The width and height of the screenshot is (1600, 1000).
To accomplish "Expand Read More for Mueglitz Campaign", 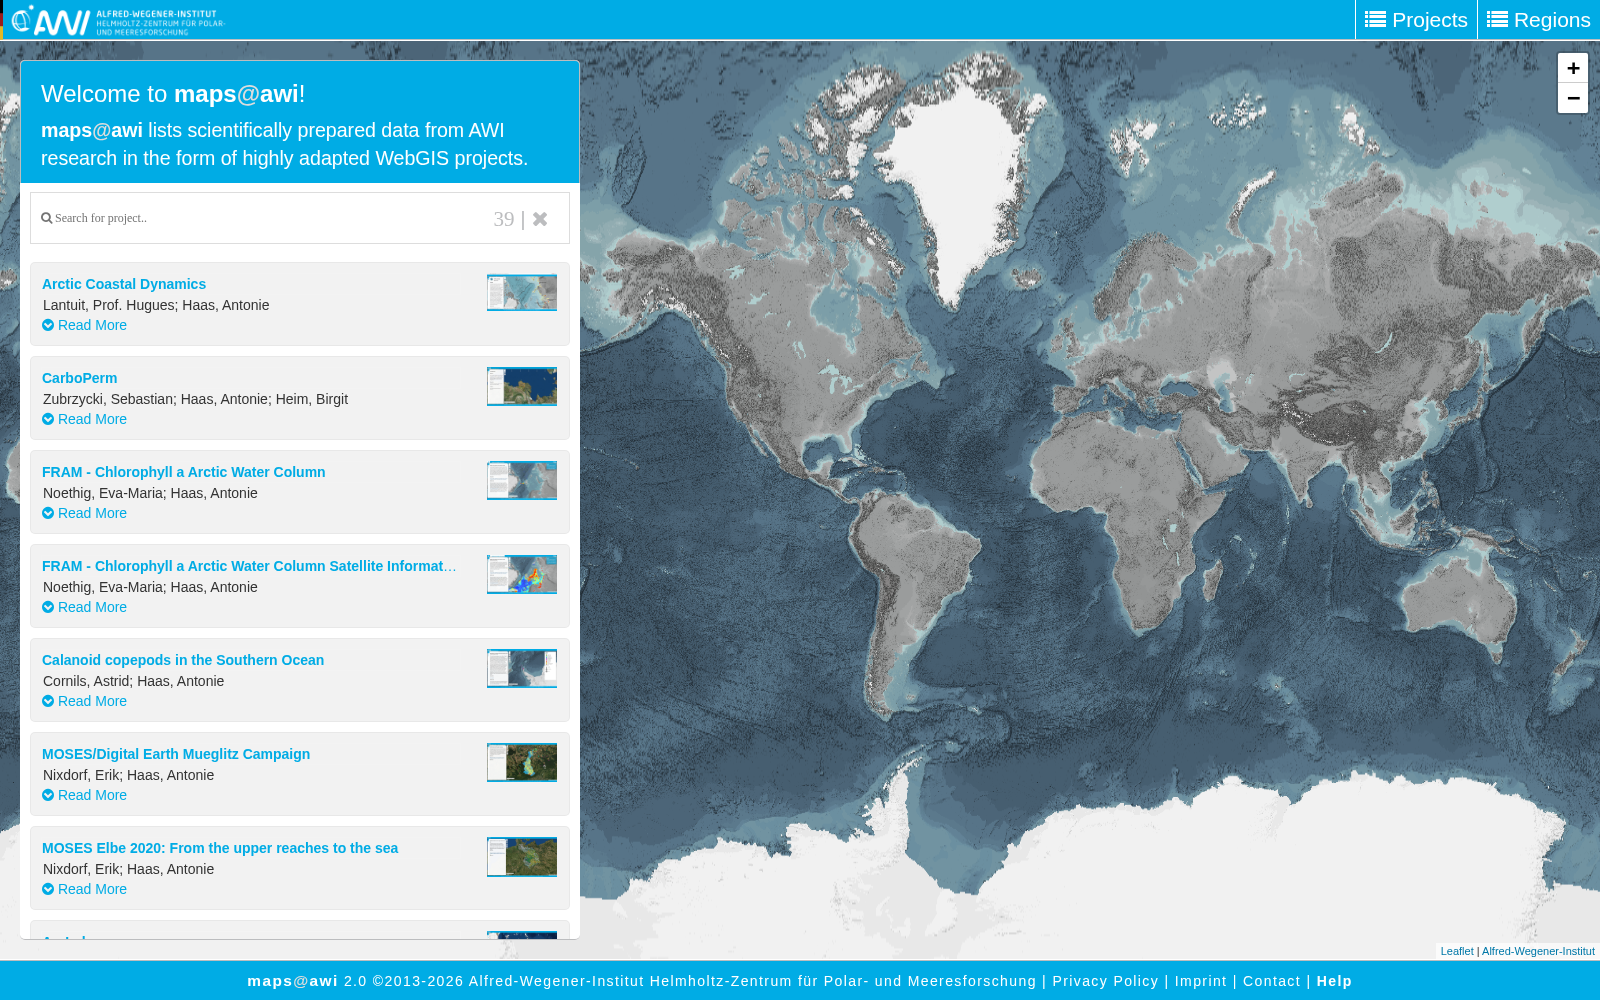I will 85,795.
